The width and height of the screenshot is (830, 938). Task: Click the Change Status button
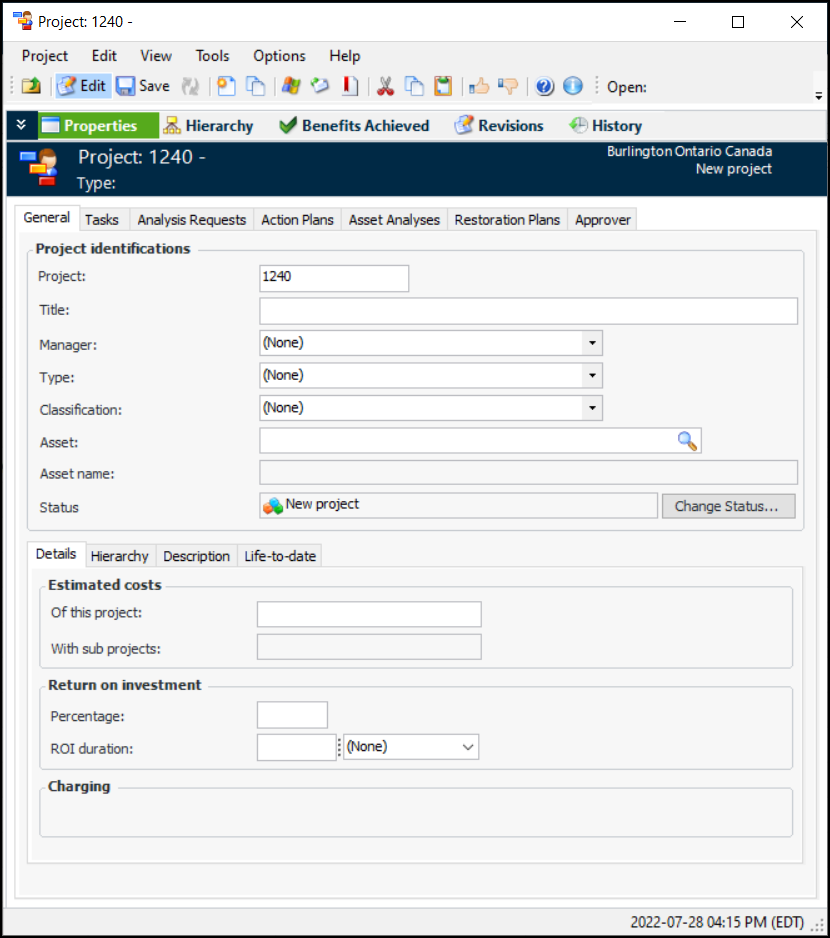coord(727,506)
